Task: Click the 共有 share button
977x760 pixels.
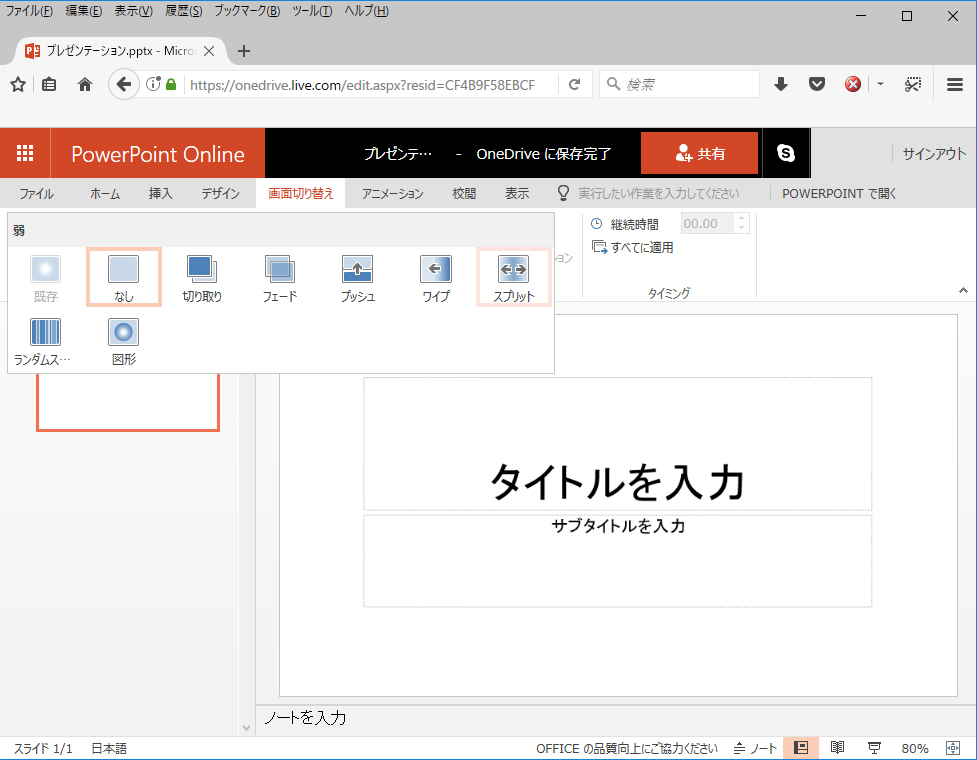Action: 699,153
